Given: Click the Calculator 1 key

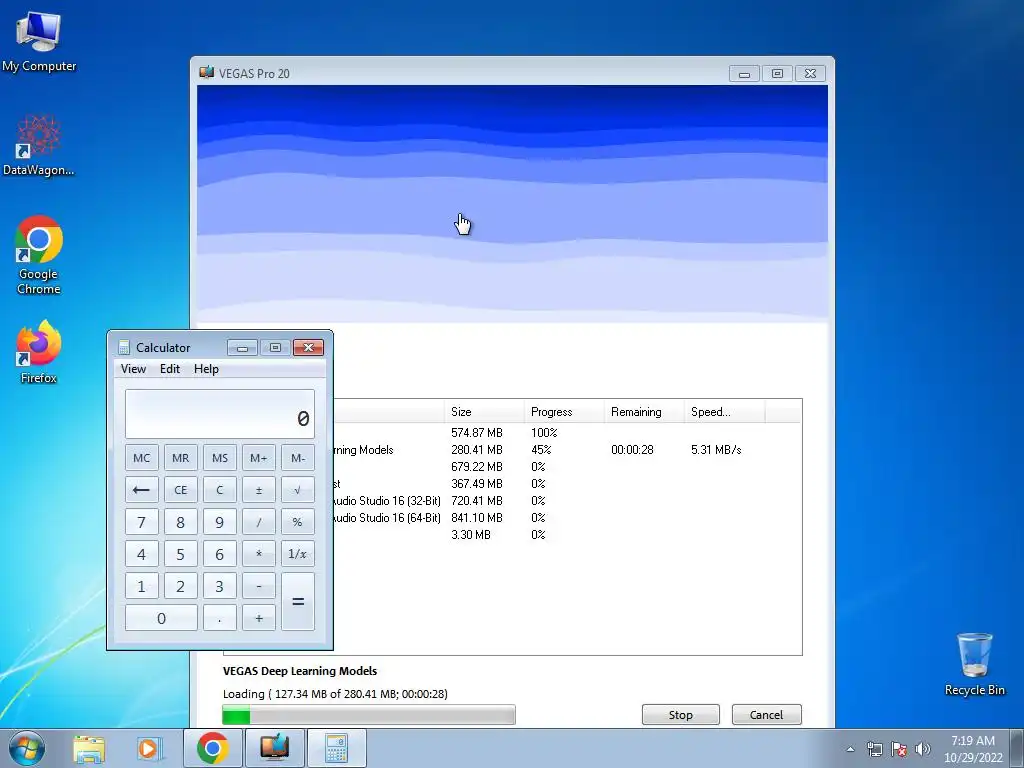Looking at the screenshot, I should click(142, 586).
